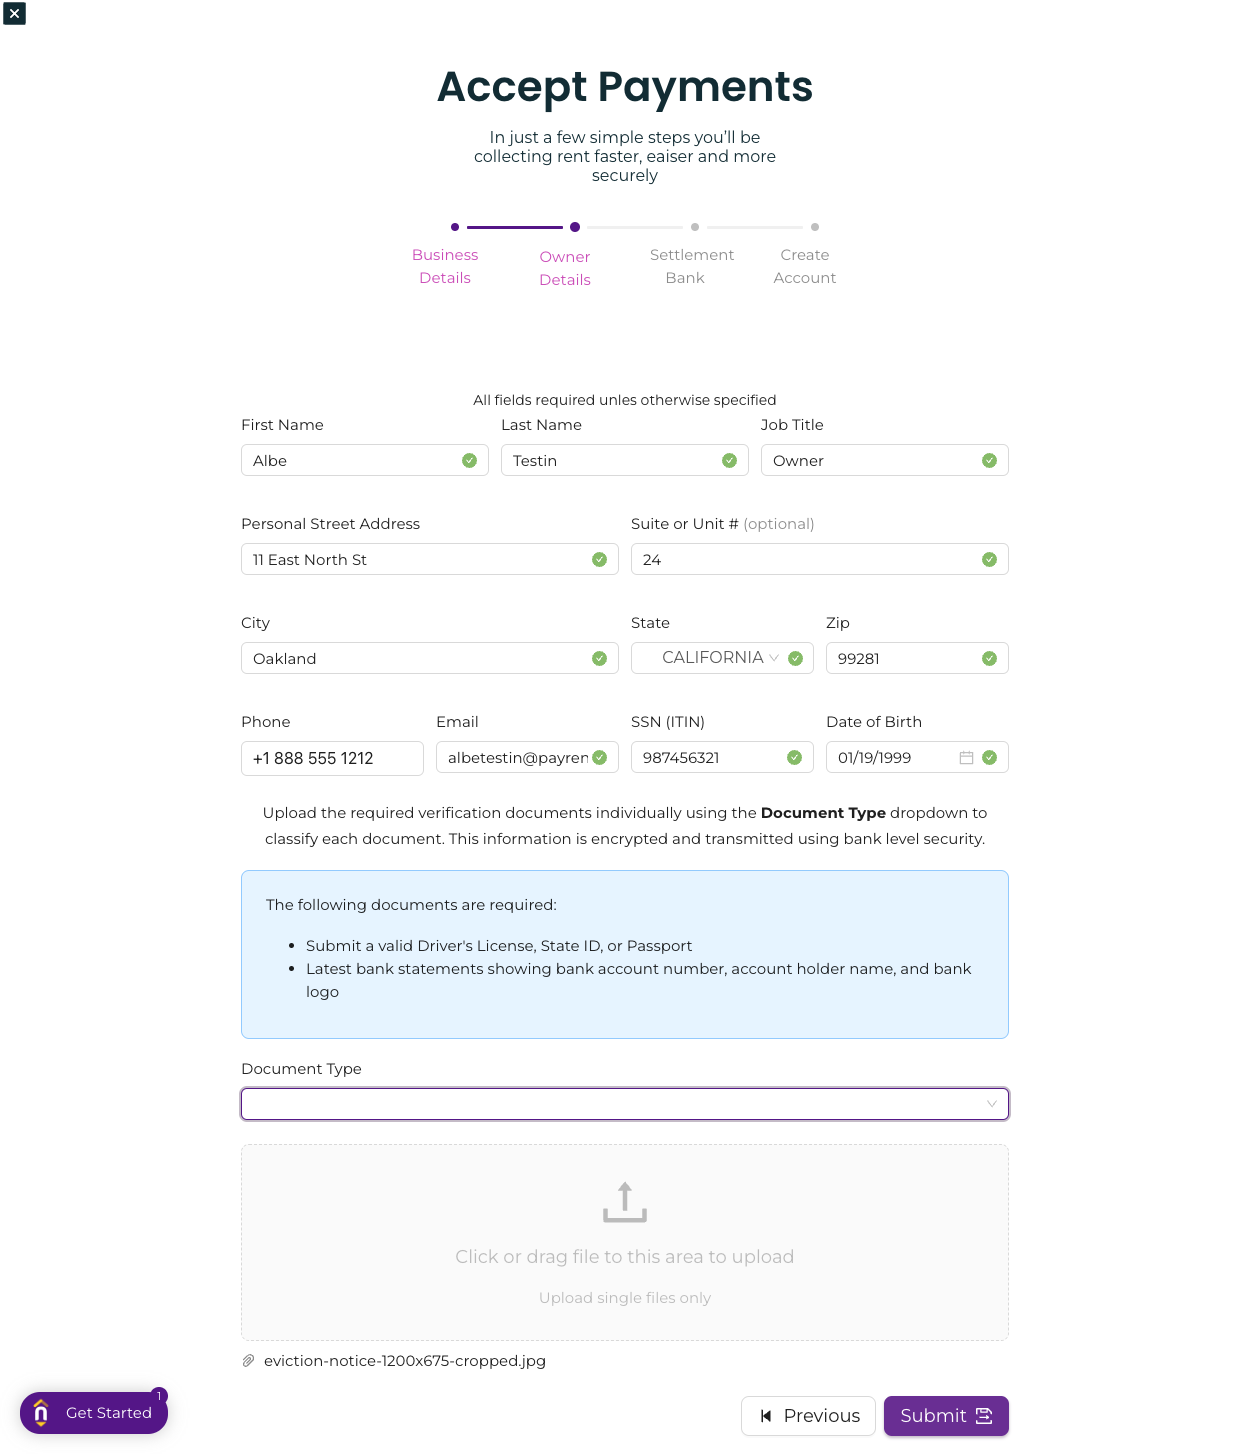This screenshot has width=1250, height=1454.
Task: Click the paperclip icon beside uploaded file
Action: click(248, 1361)
